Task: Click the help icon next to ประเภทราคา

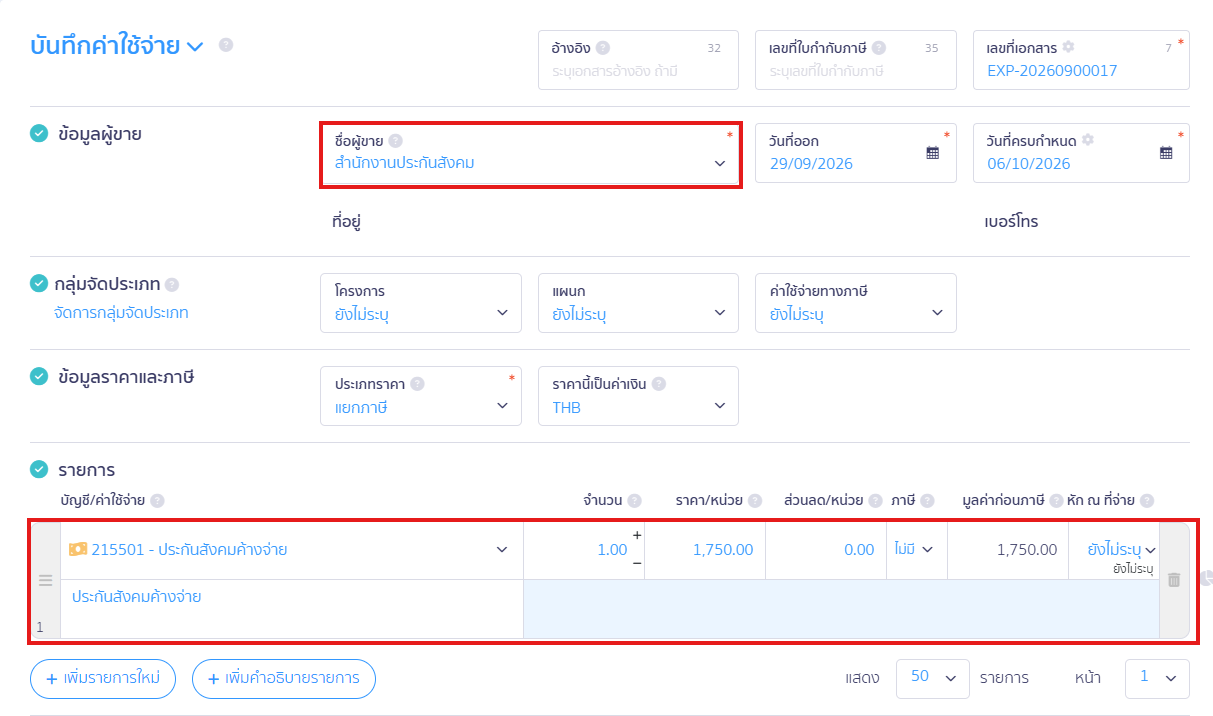Action: [417, 384]
